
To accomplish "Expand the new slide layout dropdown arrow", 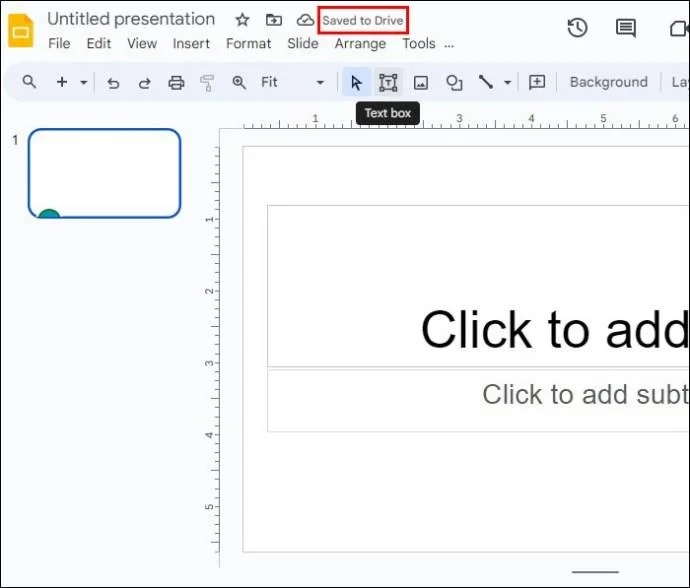I will 84,82.
